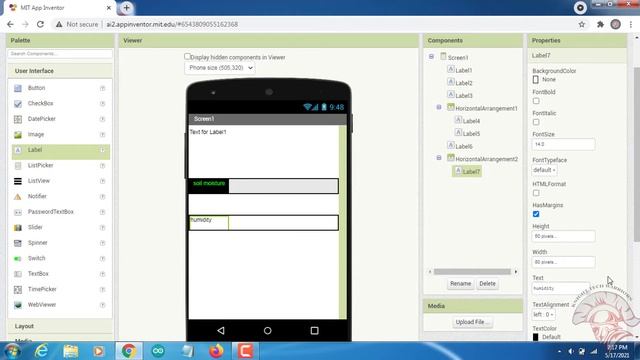The width and height of the screenshot is (640, 360).
Task: Open the BackgroundColor None swatch
Action: (x=536, y=80)
